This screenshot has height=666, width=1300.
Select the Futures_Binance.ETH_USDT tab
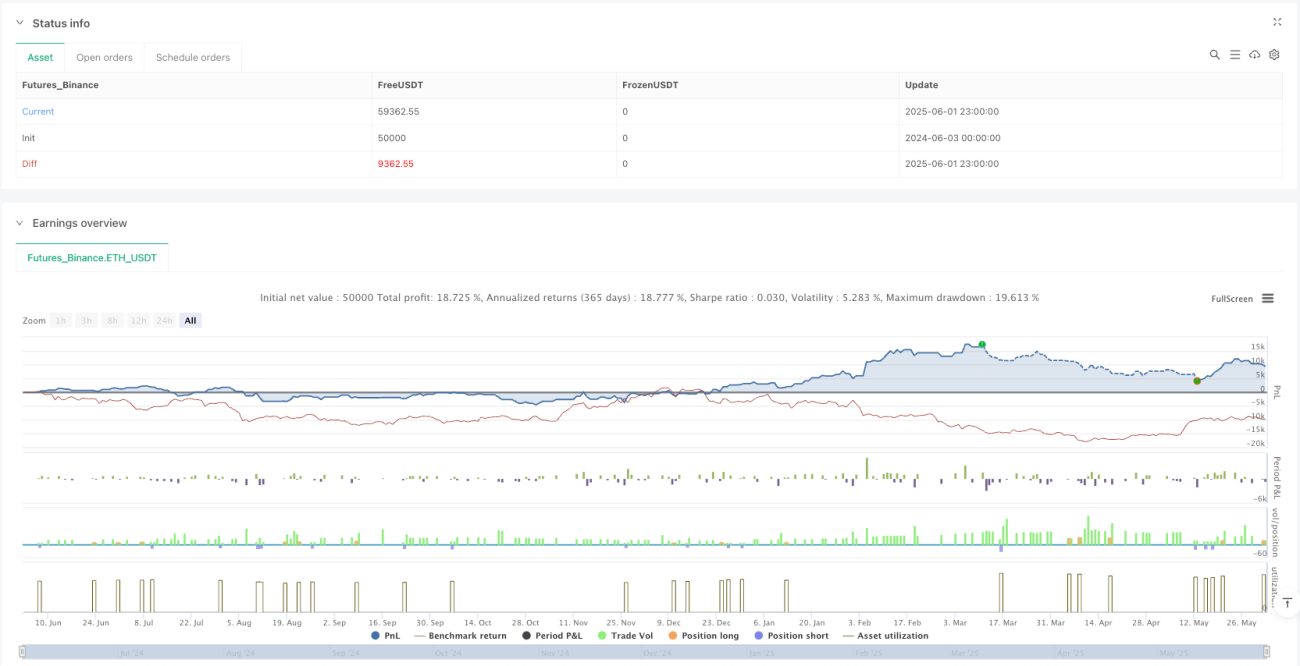(x=93, y=257)
